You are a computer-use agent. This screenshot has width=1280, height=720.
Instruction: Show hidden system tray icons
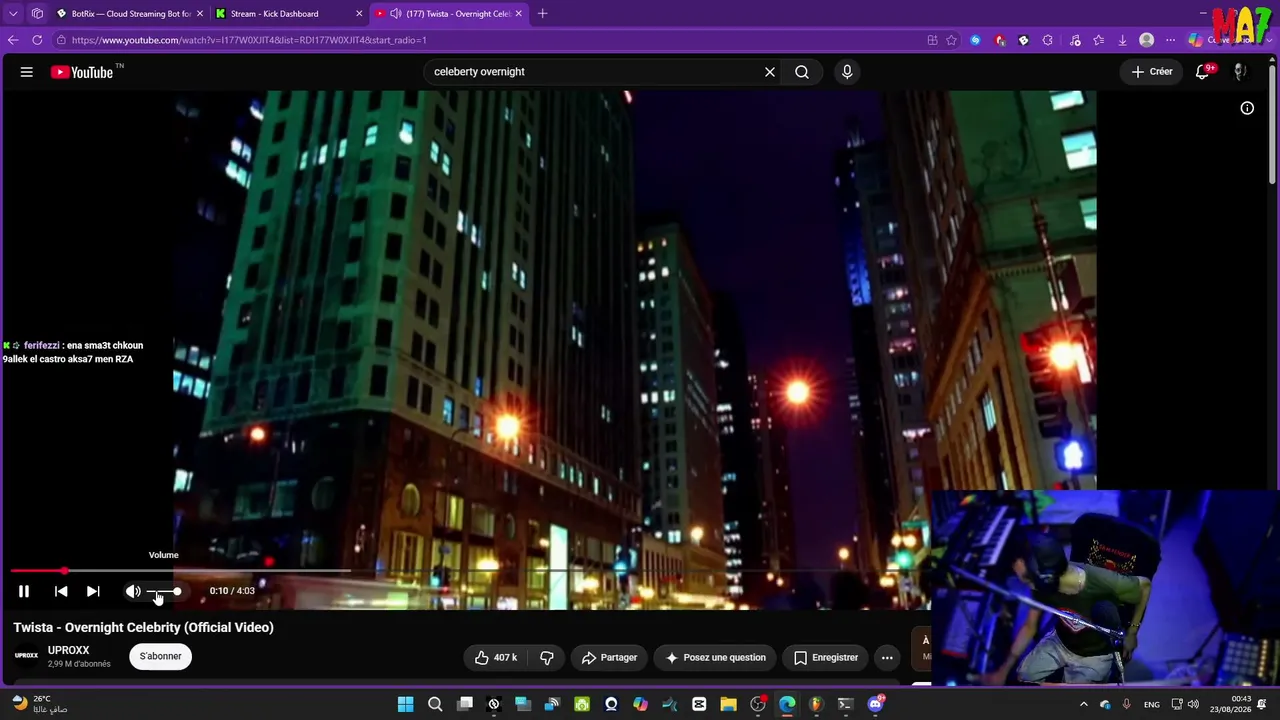[1083, 704]
